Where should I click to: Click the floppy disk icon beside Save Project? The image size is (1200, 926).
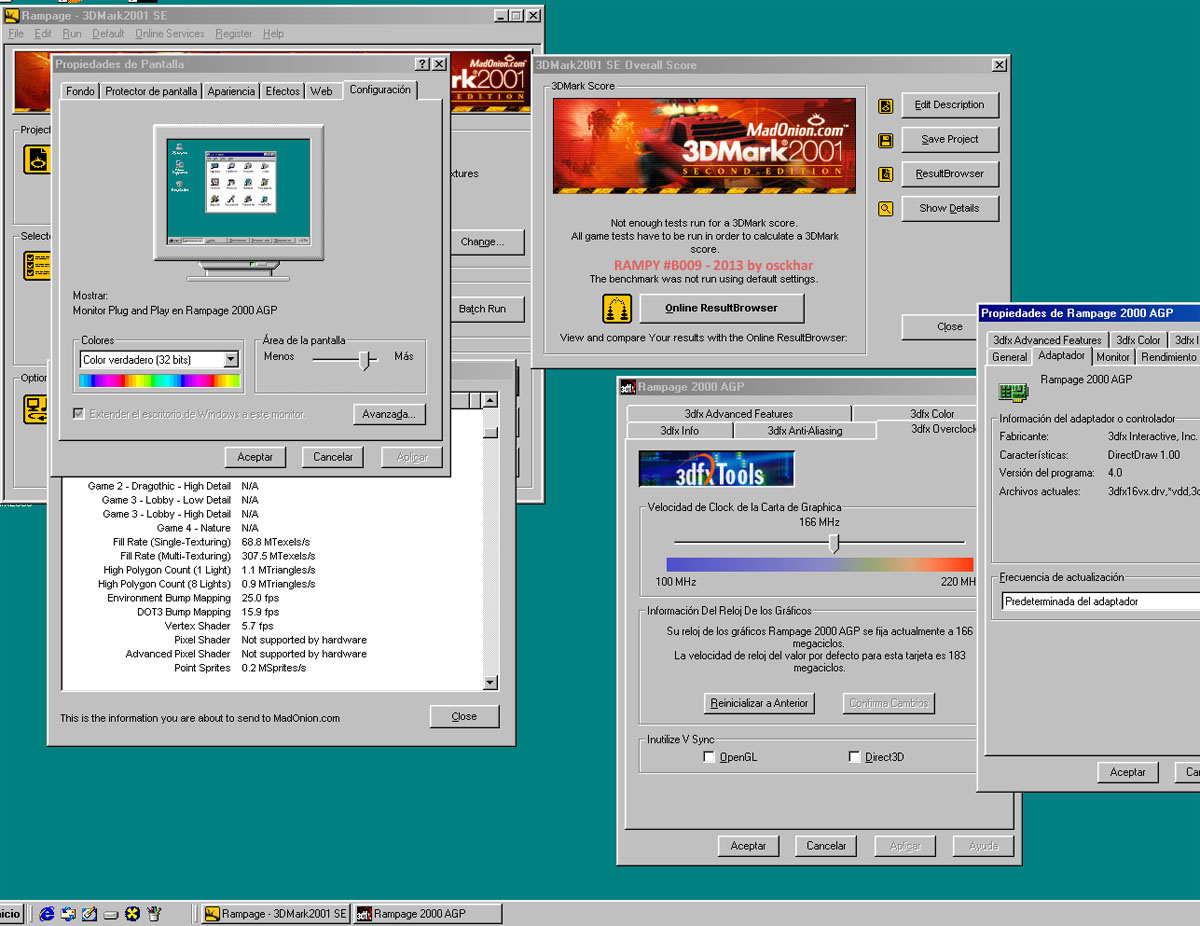885,140
